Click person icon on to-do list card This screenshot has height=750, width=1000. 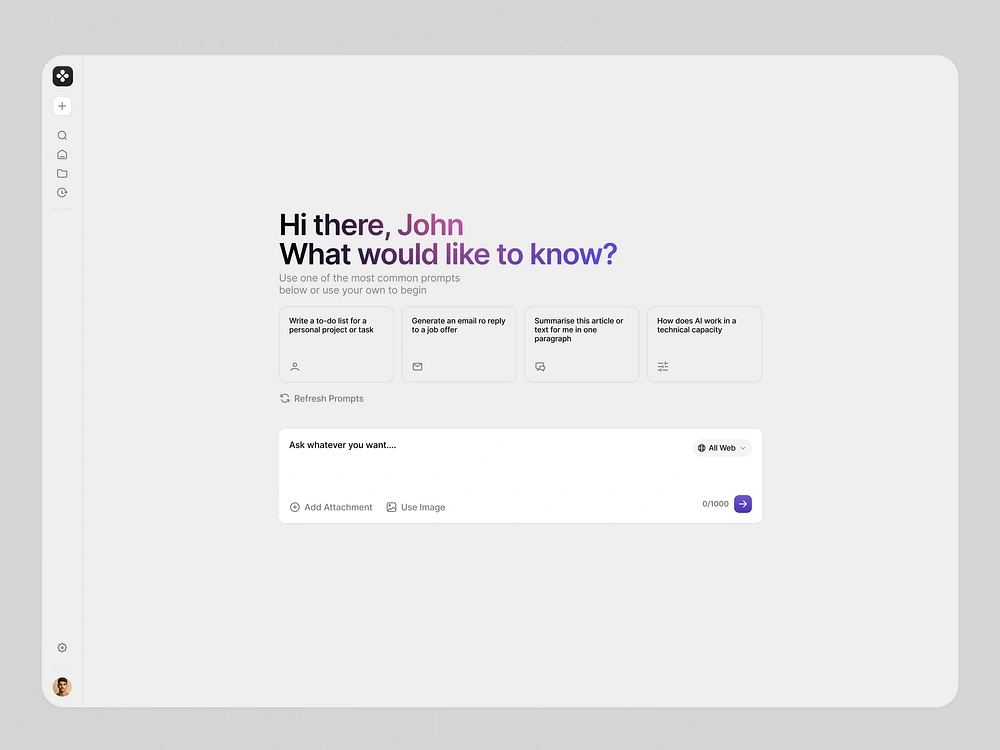tap(295, 367)
